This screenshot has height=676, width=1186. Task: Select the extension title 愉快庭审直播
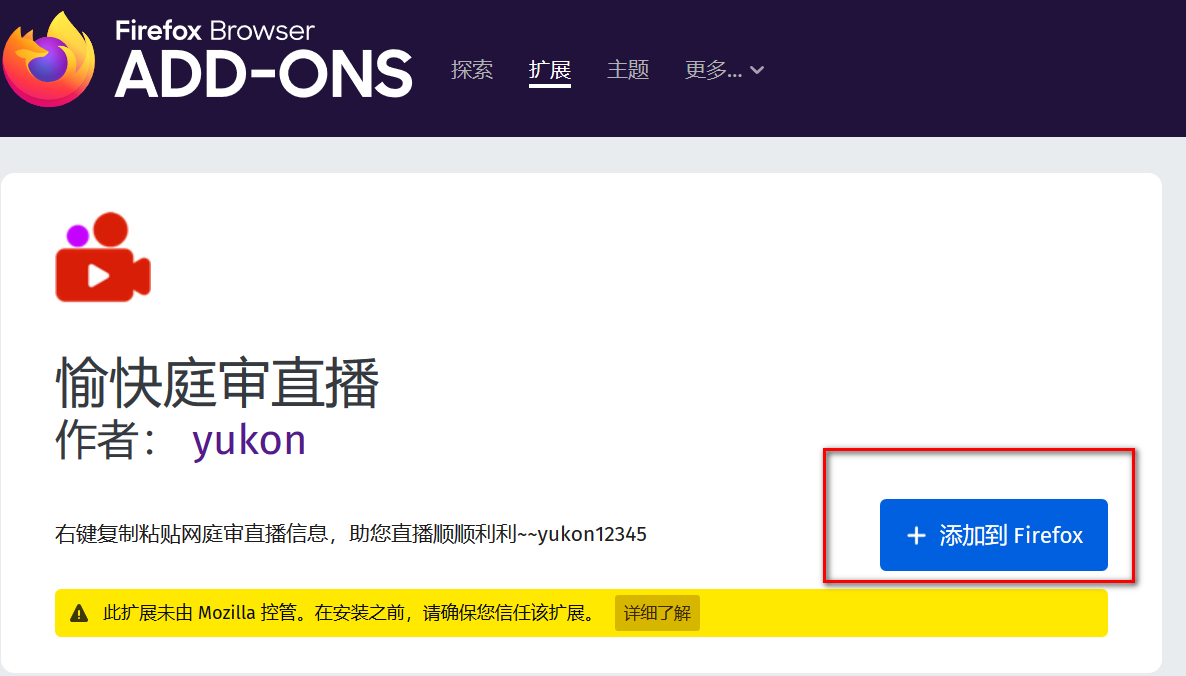point(217,385)
